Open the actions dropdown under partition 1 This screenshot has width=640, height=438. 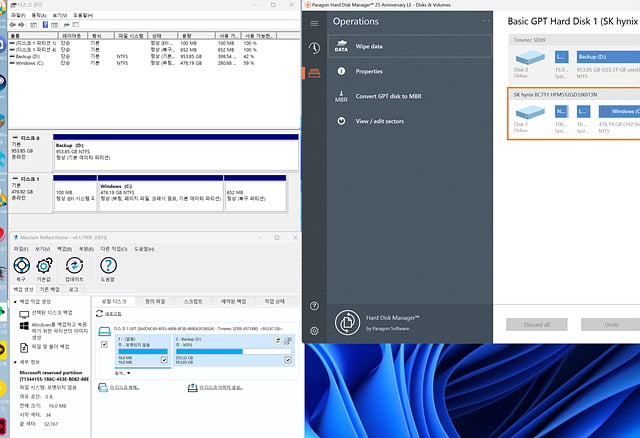[122, 373]
